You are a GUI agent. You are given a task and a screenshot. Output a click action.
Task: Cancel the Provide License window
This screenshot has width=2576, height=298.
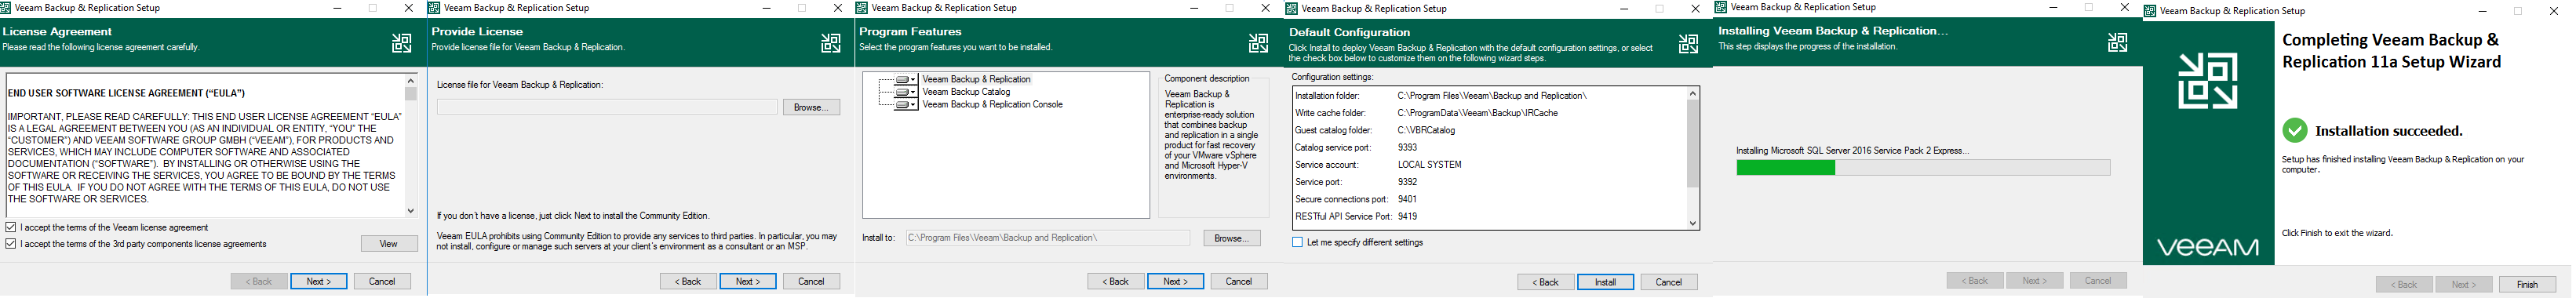point(811,282)
